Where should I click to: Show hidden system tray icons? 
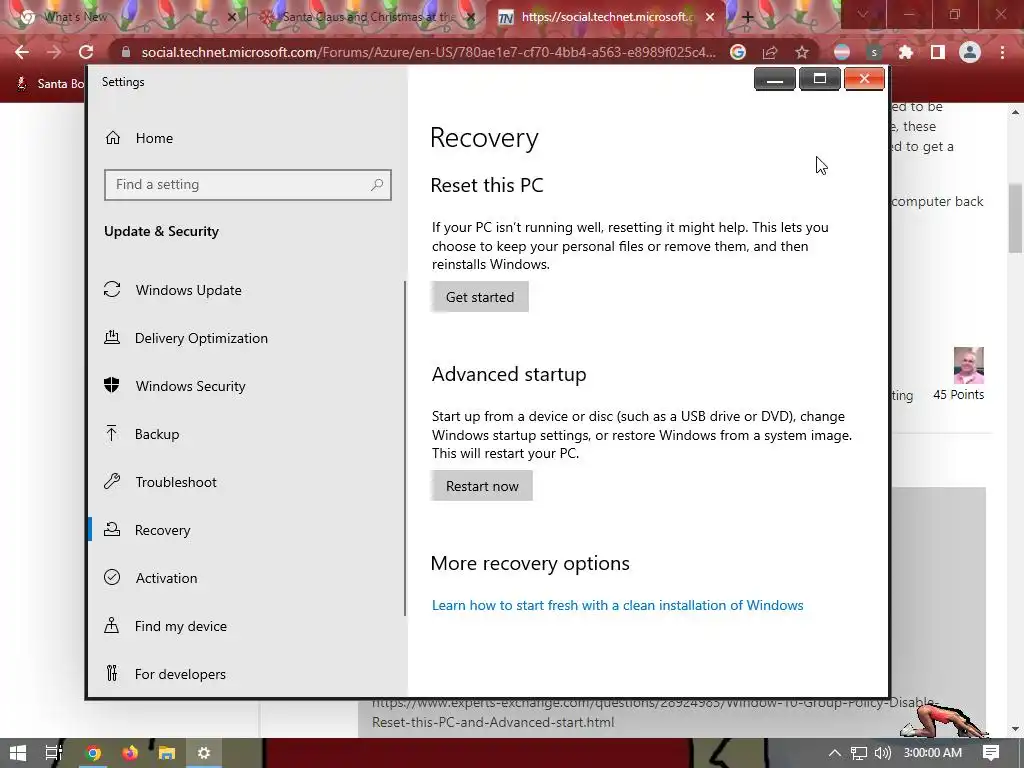point(835,753)
